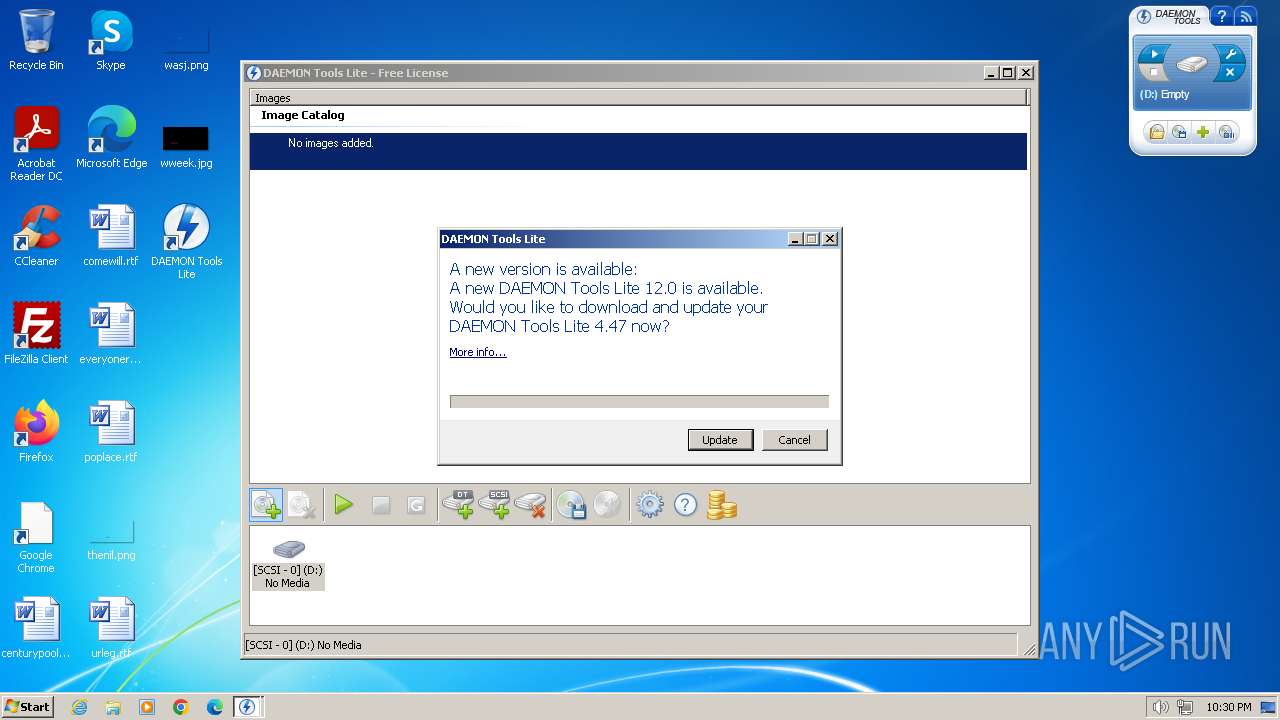
Task: Add a SCSI virtual drive
Action: point(495,505)
